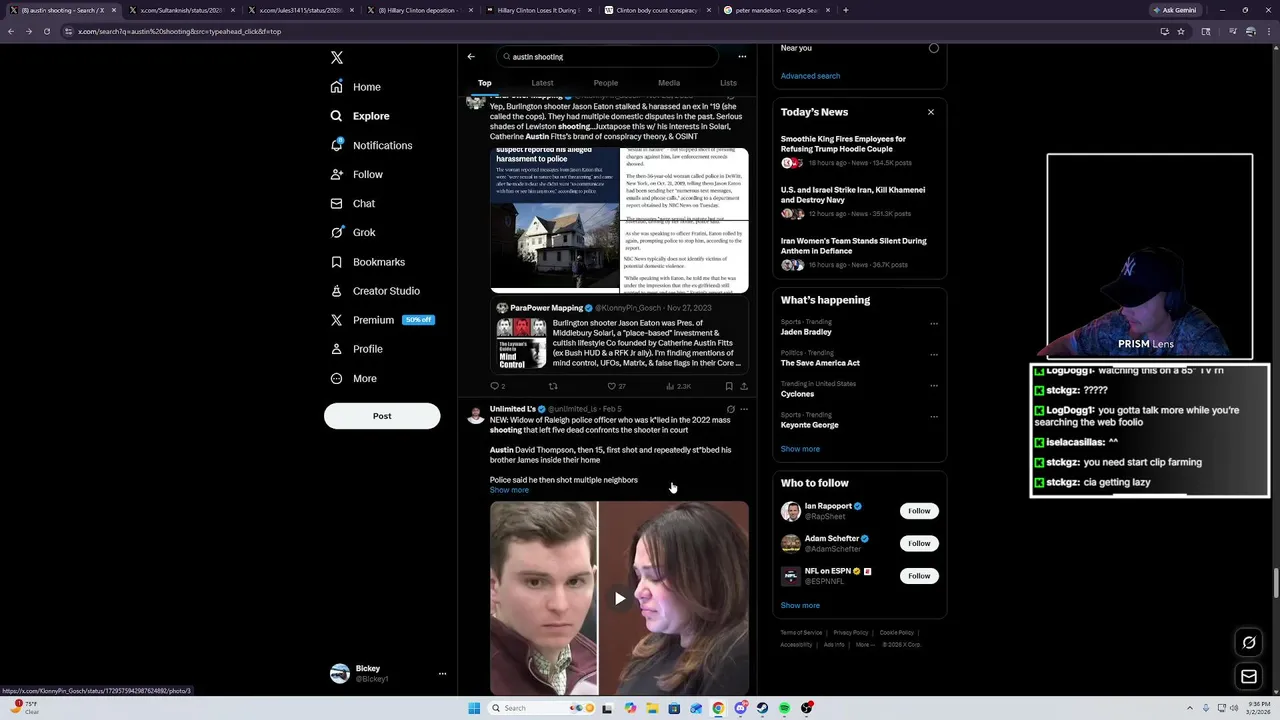Open More menu in sidebar
Viewport: 1280px width, 720px height.
[354, 378]
